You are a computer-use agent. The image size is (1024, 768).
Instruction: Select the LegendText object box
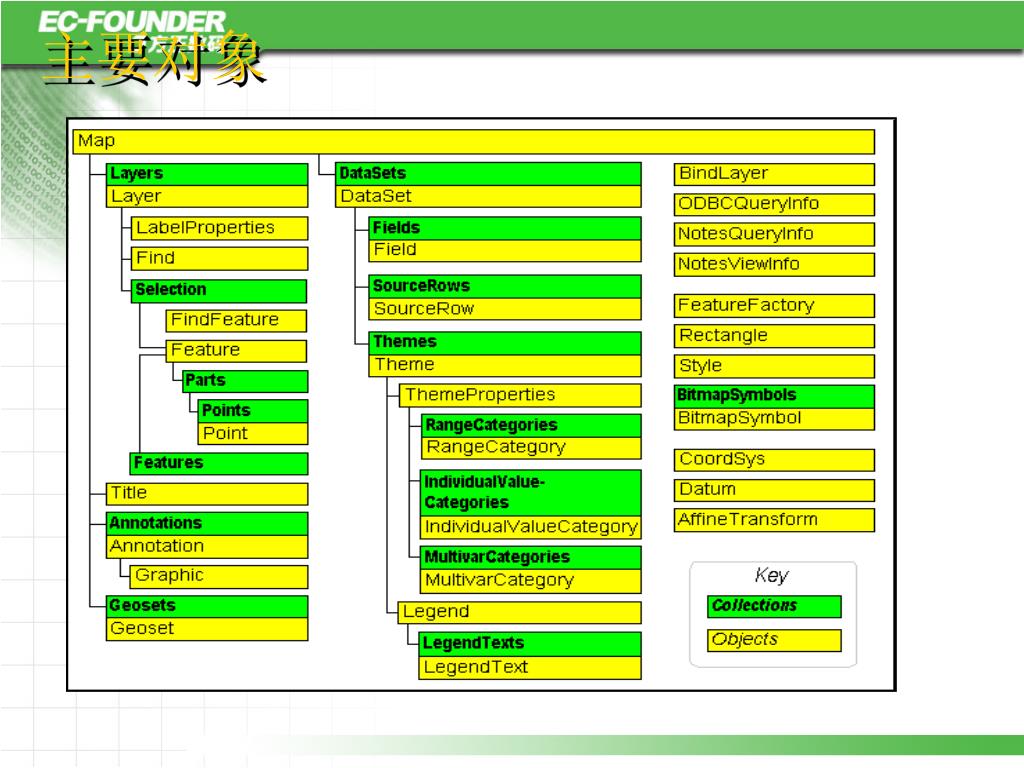530,668
